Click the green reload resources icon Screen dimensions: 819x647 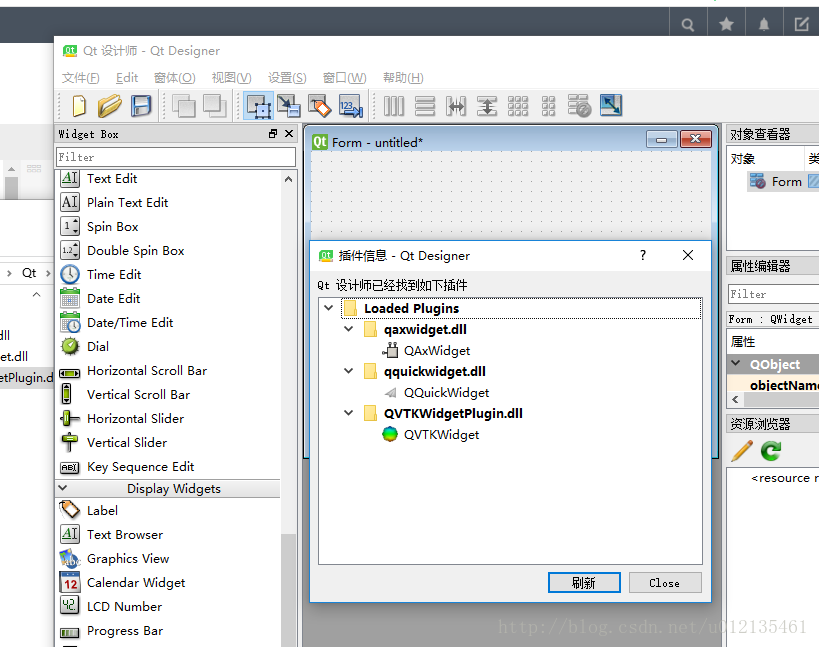(x=771, y=451)
